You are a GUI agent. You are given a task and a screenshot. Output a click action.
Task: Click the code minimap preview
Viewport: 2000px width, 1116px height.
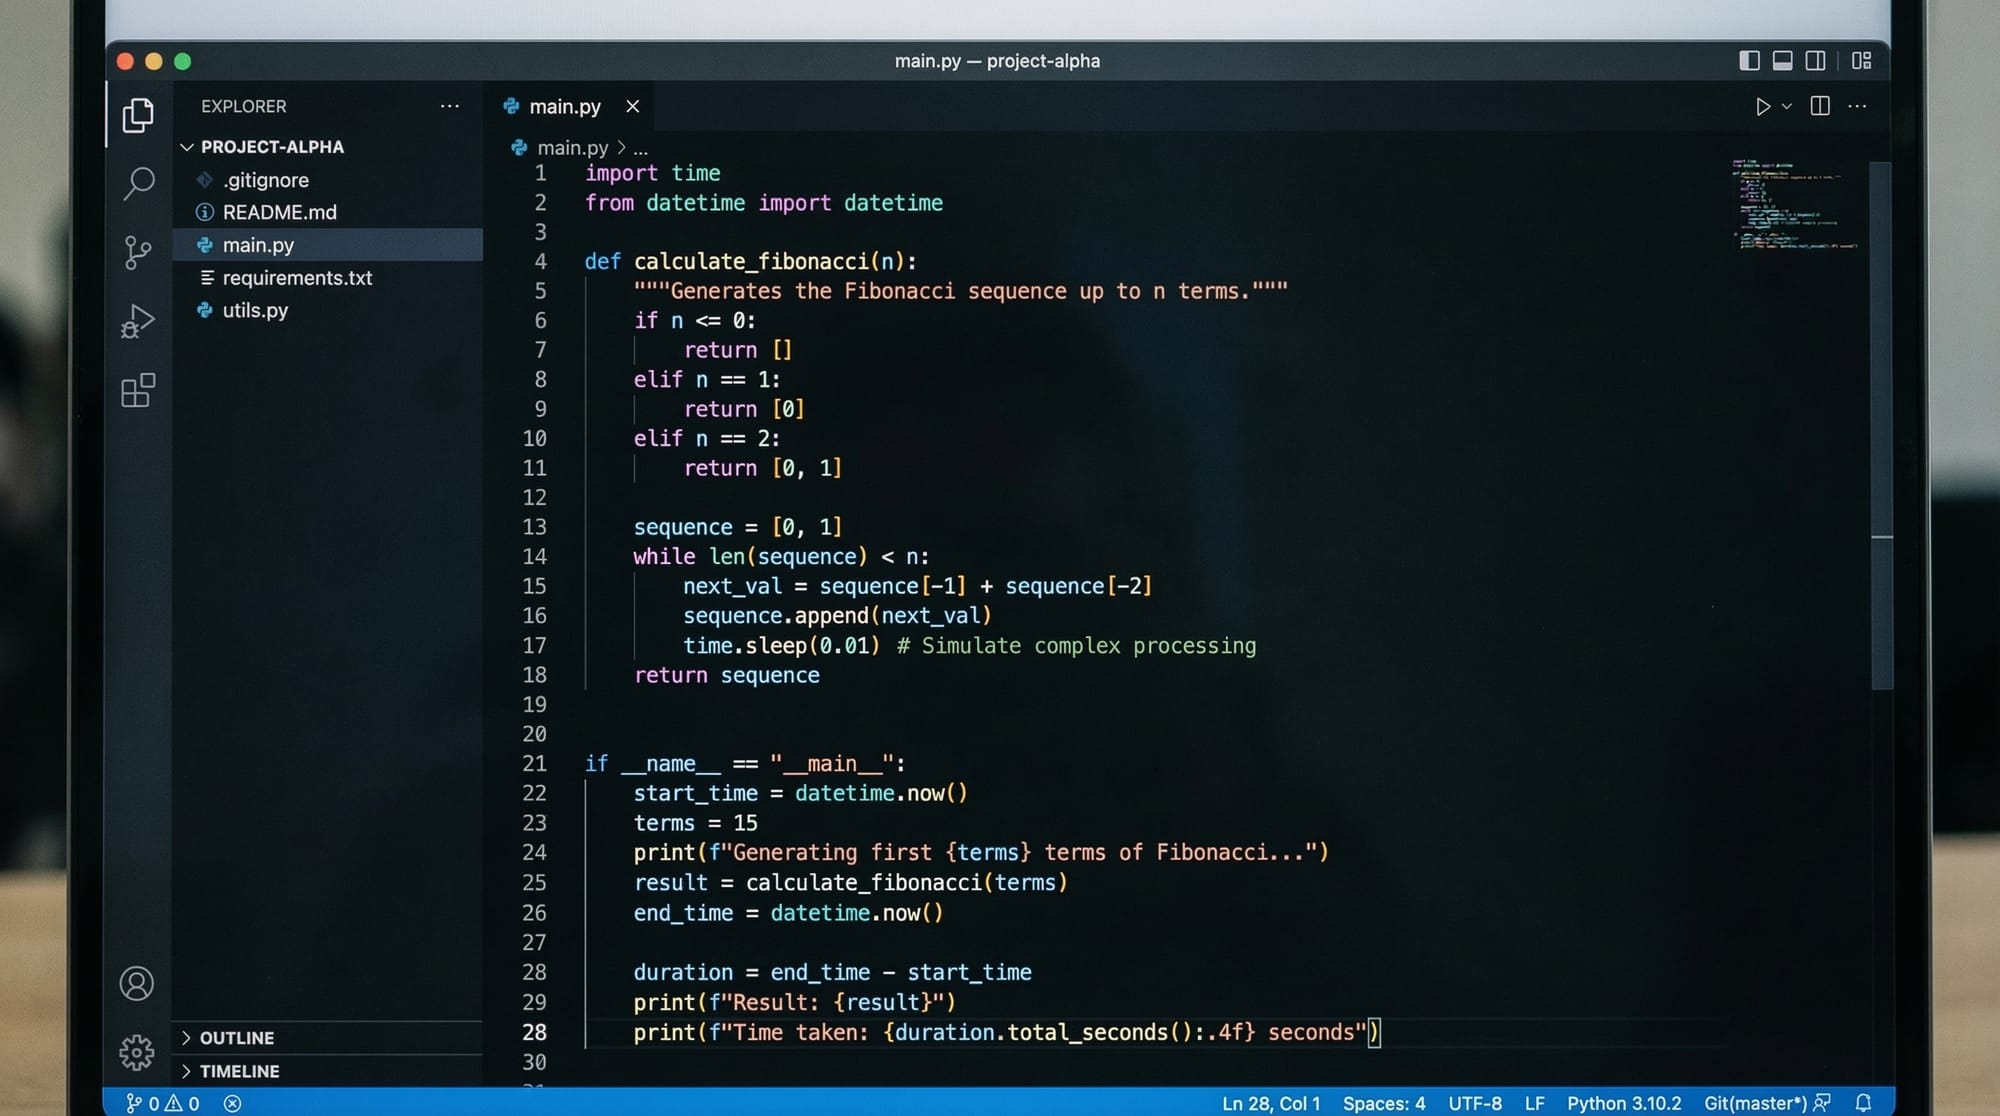[x=1792, y=205]
